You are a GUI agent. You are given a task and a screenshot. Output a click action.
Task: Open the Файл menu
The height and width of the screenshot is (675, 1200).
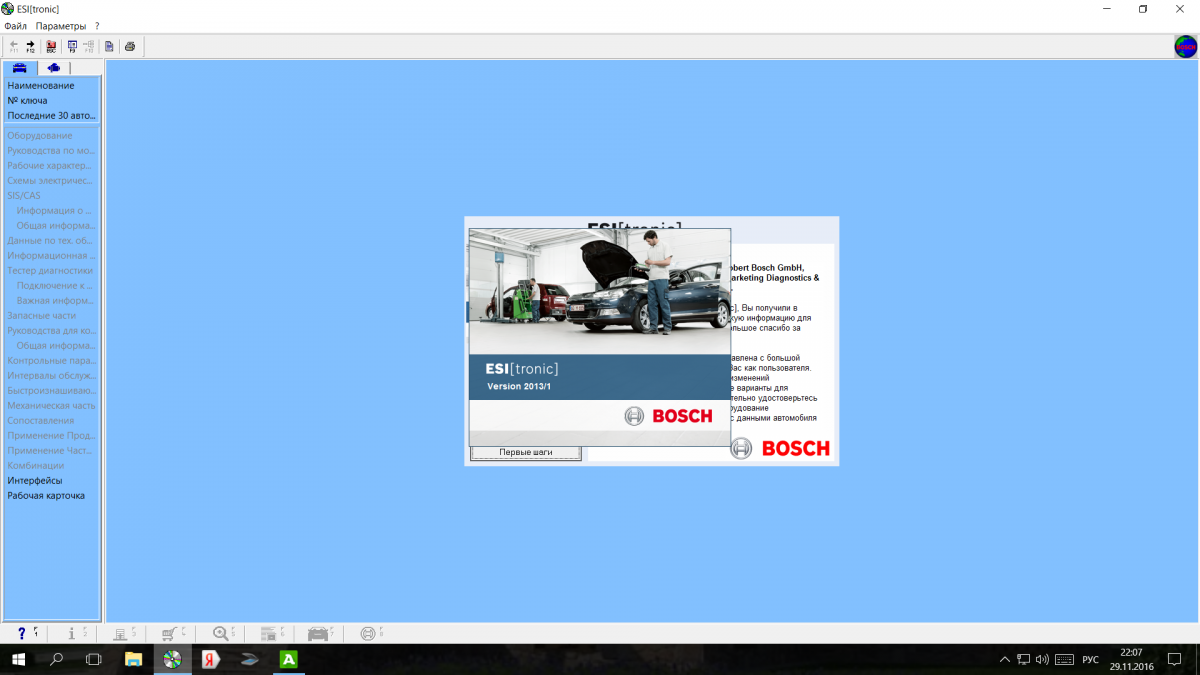coord(15,25)
